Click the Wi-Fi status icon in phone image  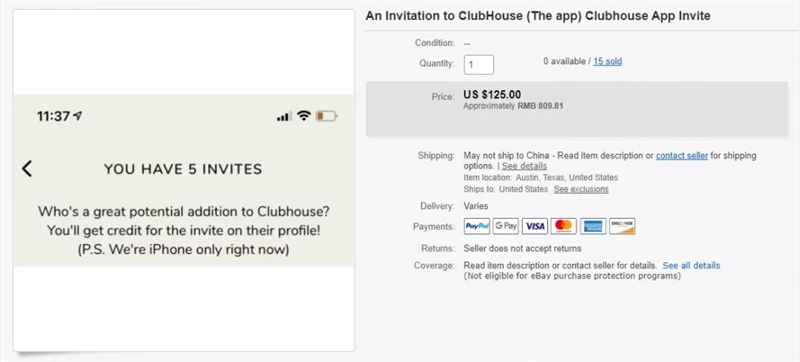(304, 116)
